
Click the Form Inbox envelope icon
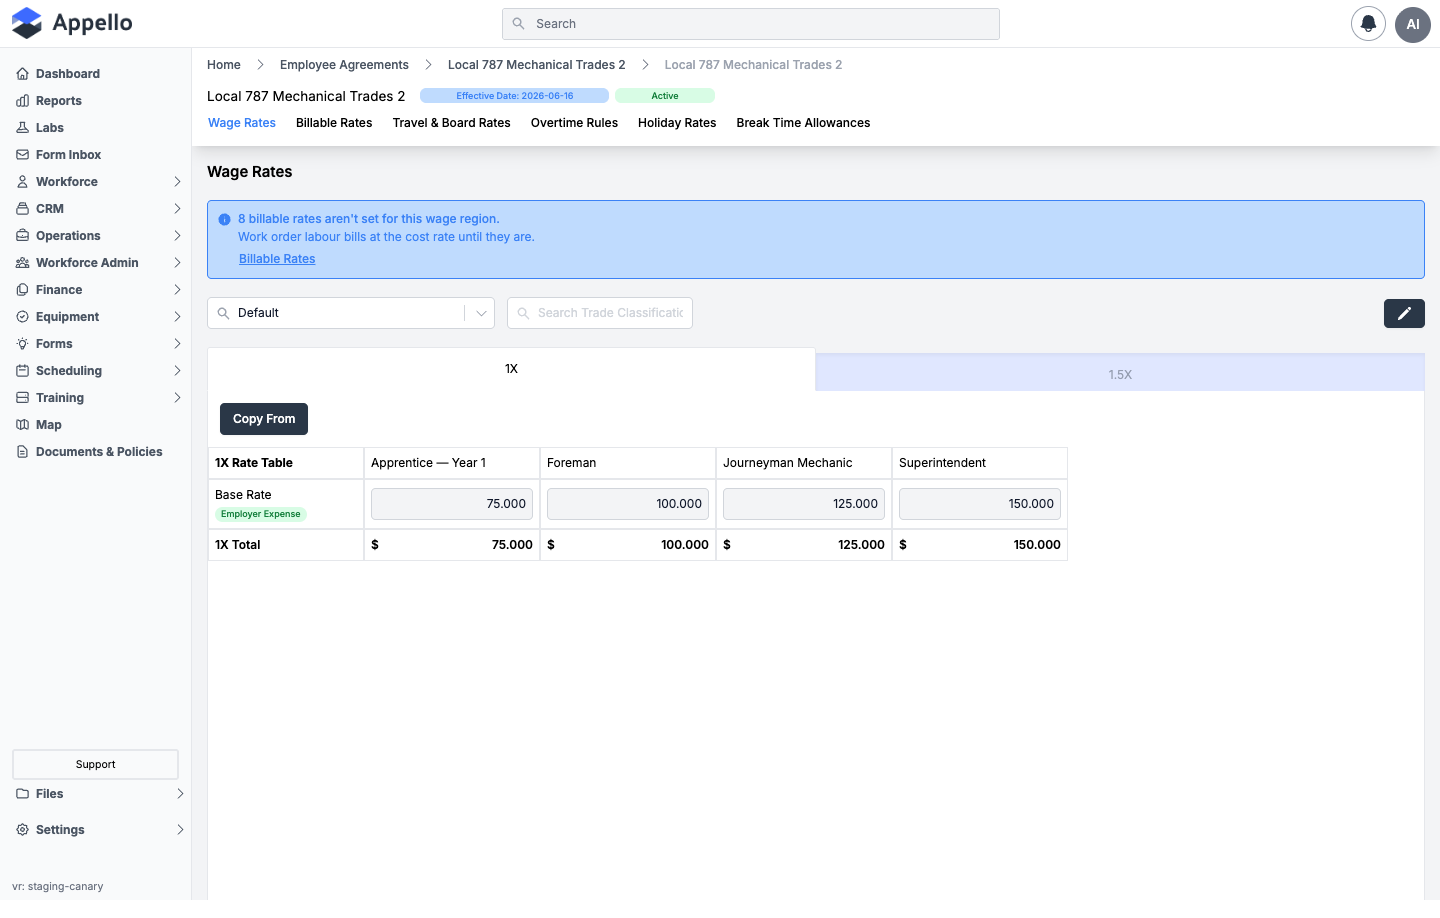tap(22, 155)
